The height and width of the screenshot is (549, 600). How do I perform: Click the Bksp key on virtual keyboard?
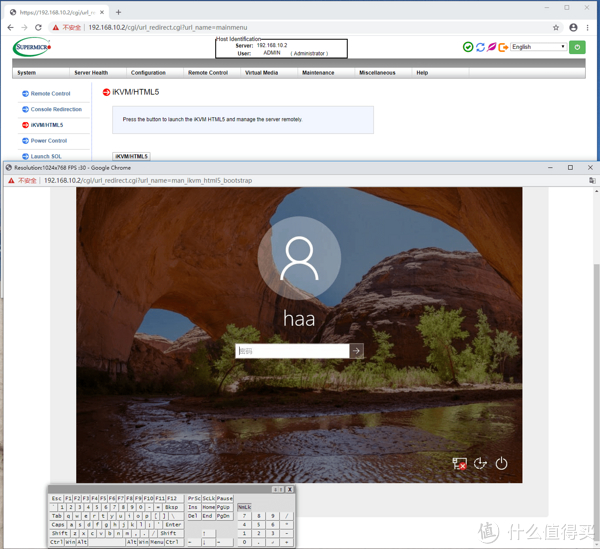pos(173,507)
